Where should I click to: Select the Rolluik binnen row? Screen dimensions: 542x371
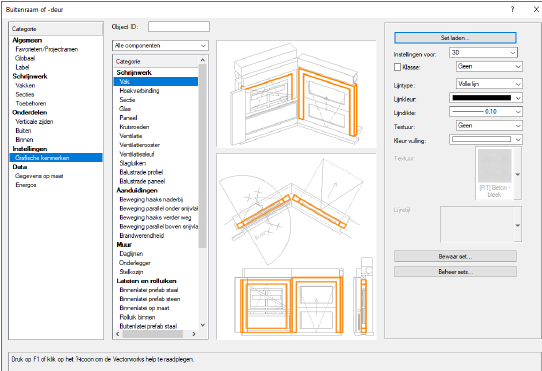tap(137, 317)
